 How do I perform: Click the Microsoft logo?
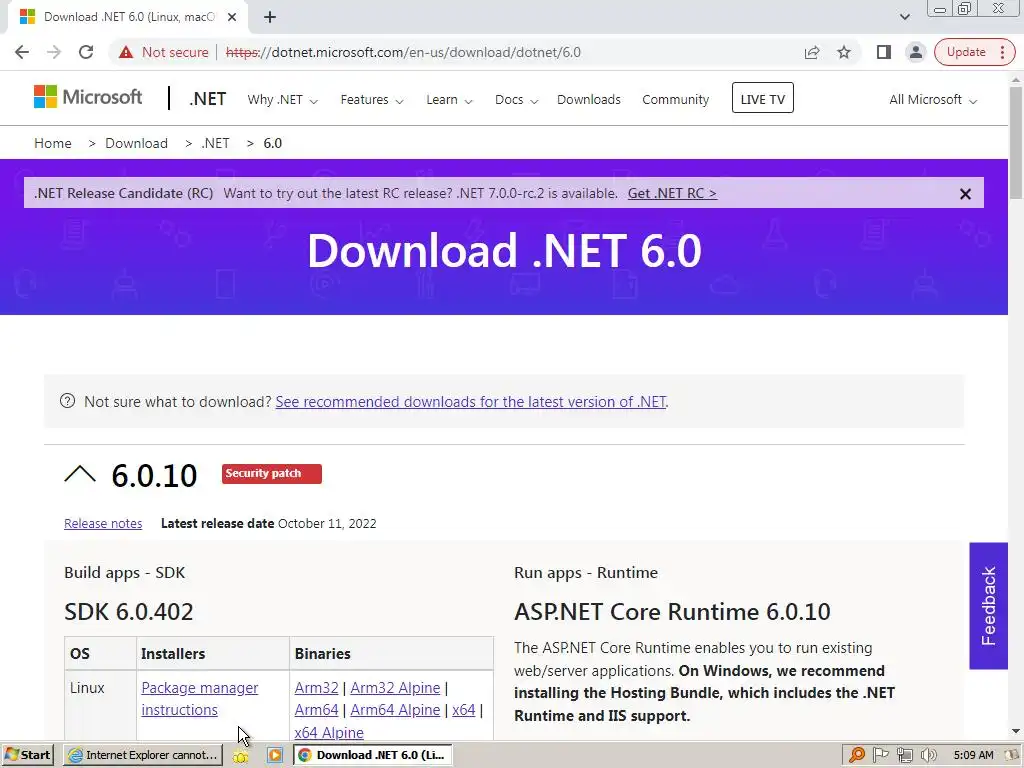click(88, 97)
